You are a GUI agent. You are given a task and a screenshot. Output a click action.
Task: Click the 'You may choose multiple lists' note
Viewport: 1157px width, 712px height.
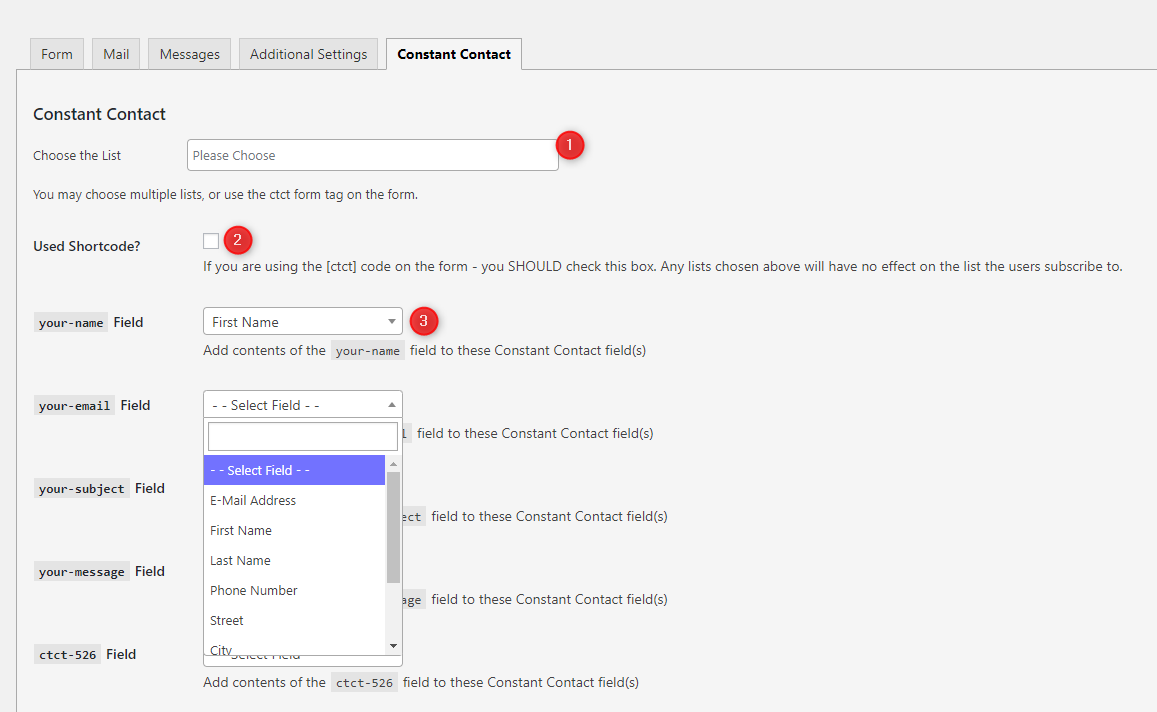point(226,195)
